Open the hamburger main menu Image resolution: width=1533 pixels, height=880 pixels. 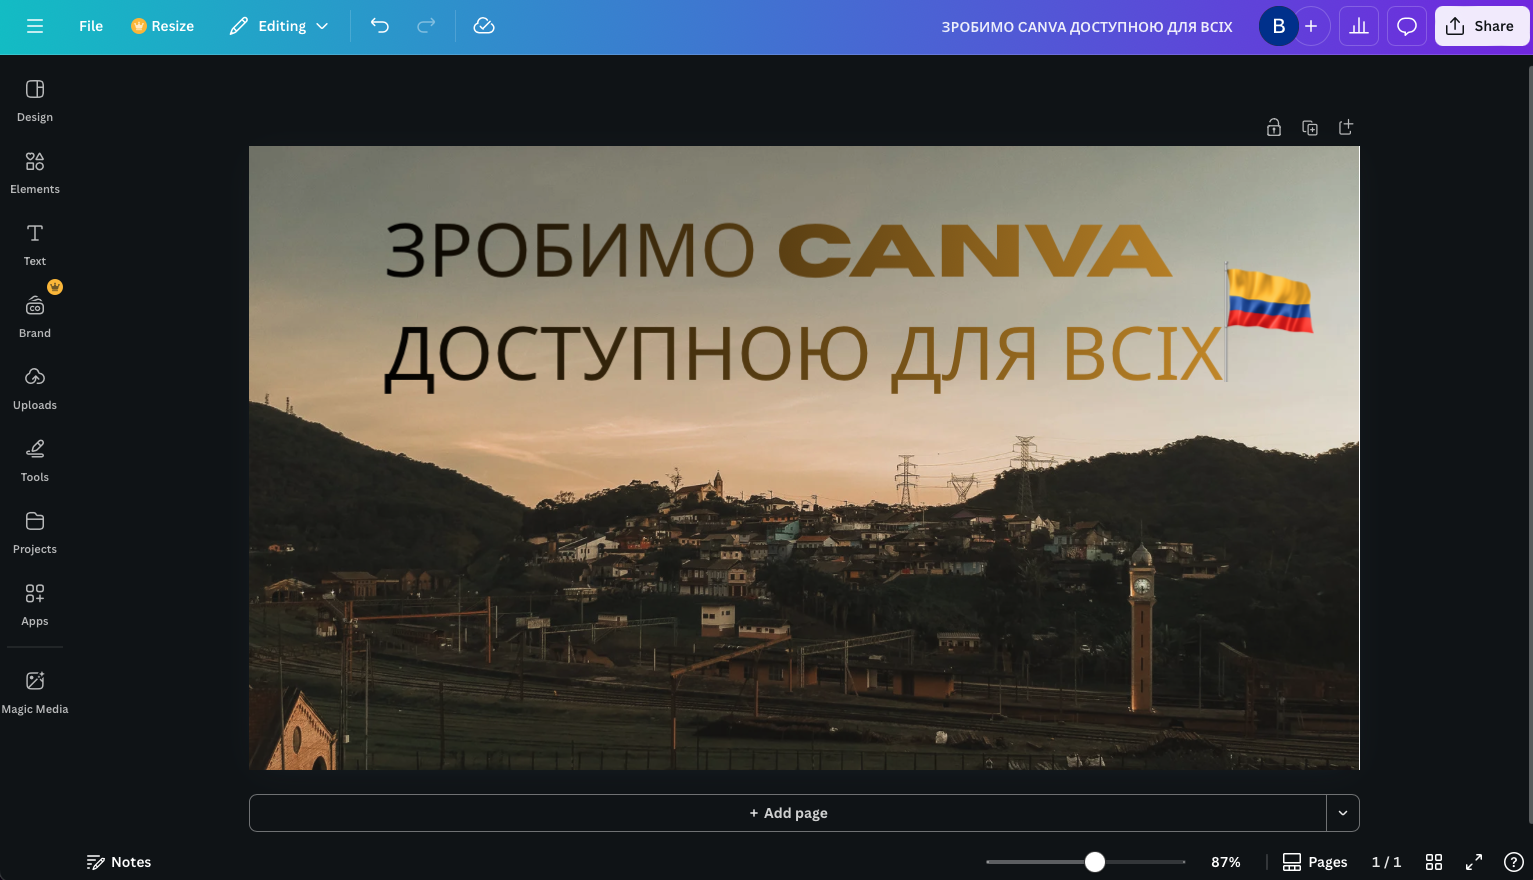coord(35,26)
